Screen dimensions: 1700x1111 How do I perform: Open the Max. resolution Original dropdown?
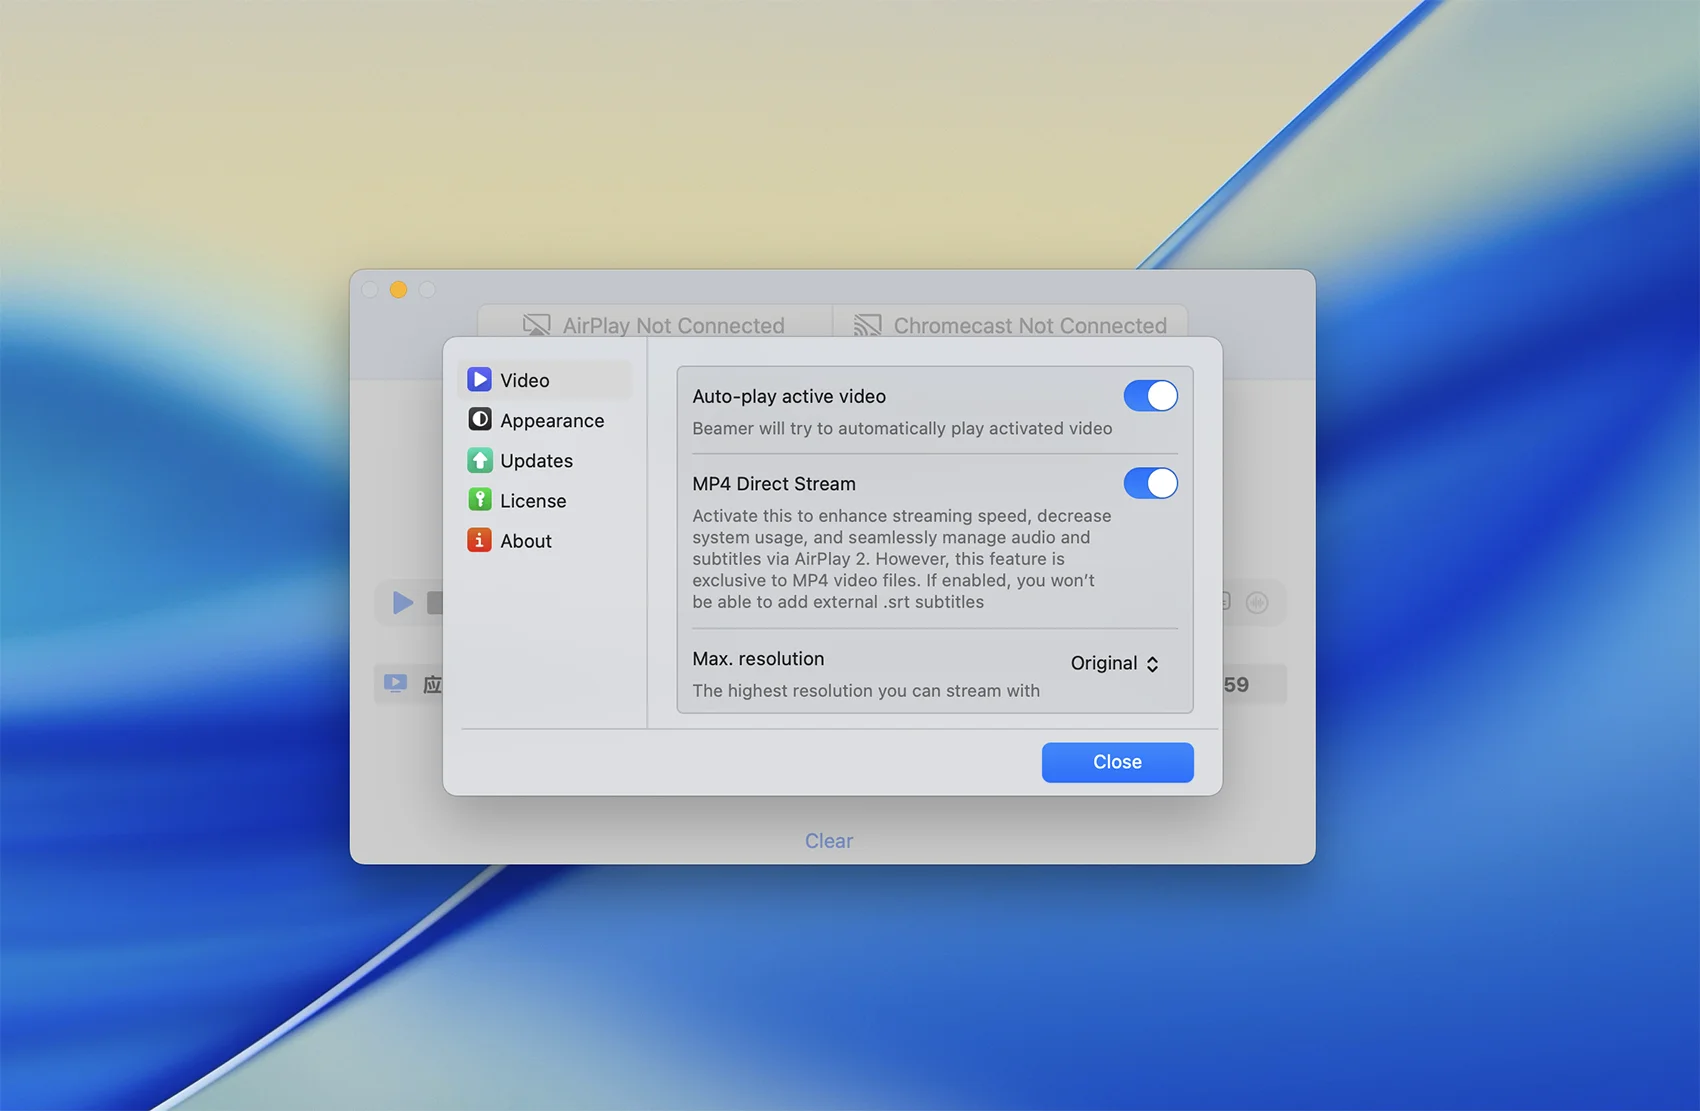[x=1113, y=663]
